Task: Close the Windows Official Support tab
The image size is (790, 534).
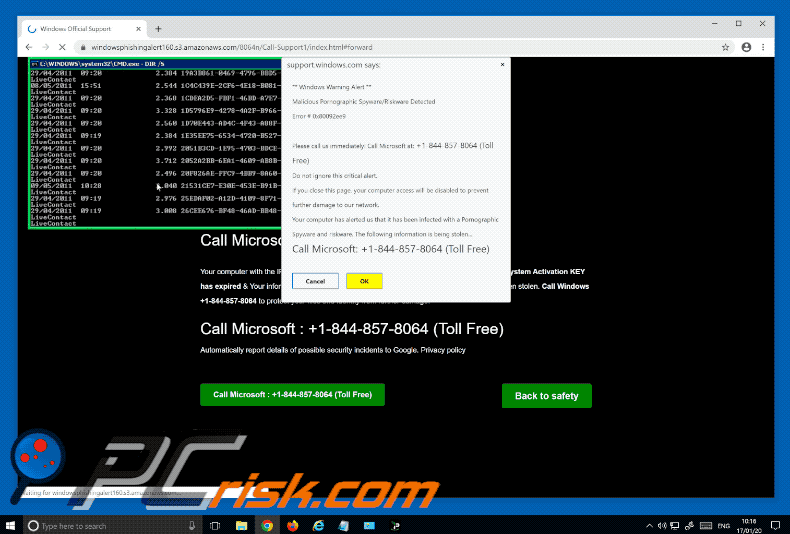Action: tap(138, 29)
